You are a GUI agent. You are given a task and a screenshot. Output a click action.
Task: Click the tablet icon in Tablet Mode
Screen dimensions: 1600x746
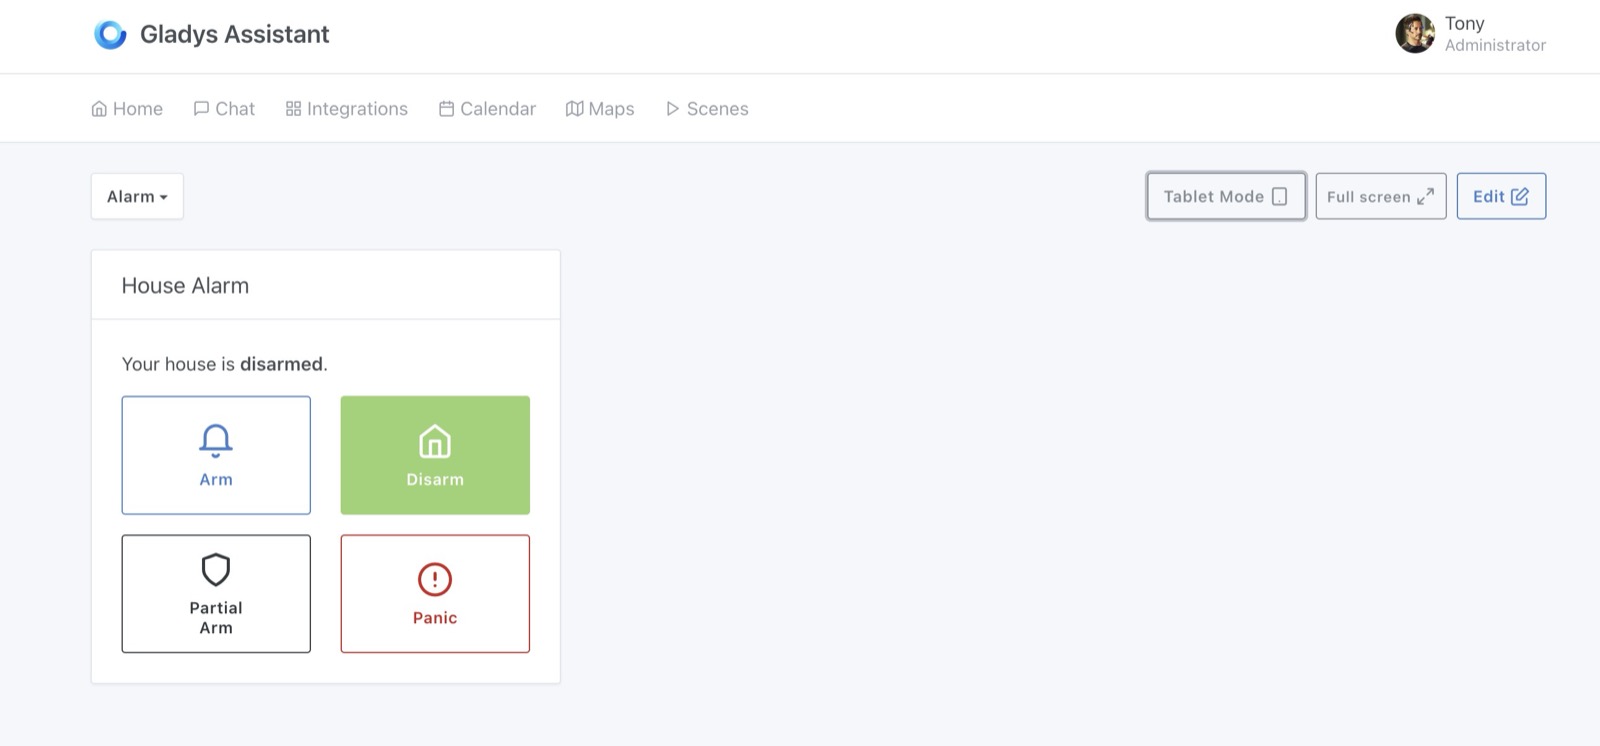point(1279,197)
